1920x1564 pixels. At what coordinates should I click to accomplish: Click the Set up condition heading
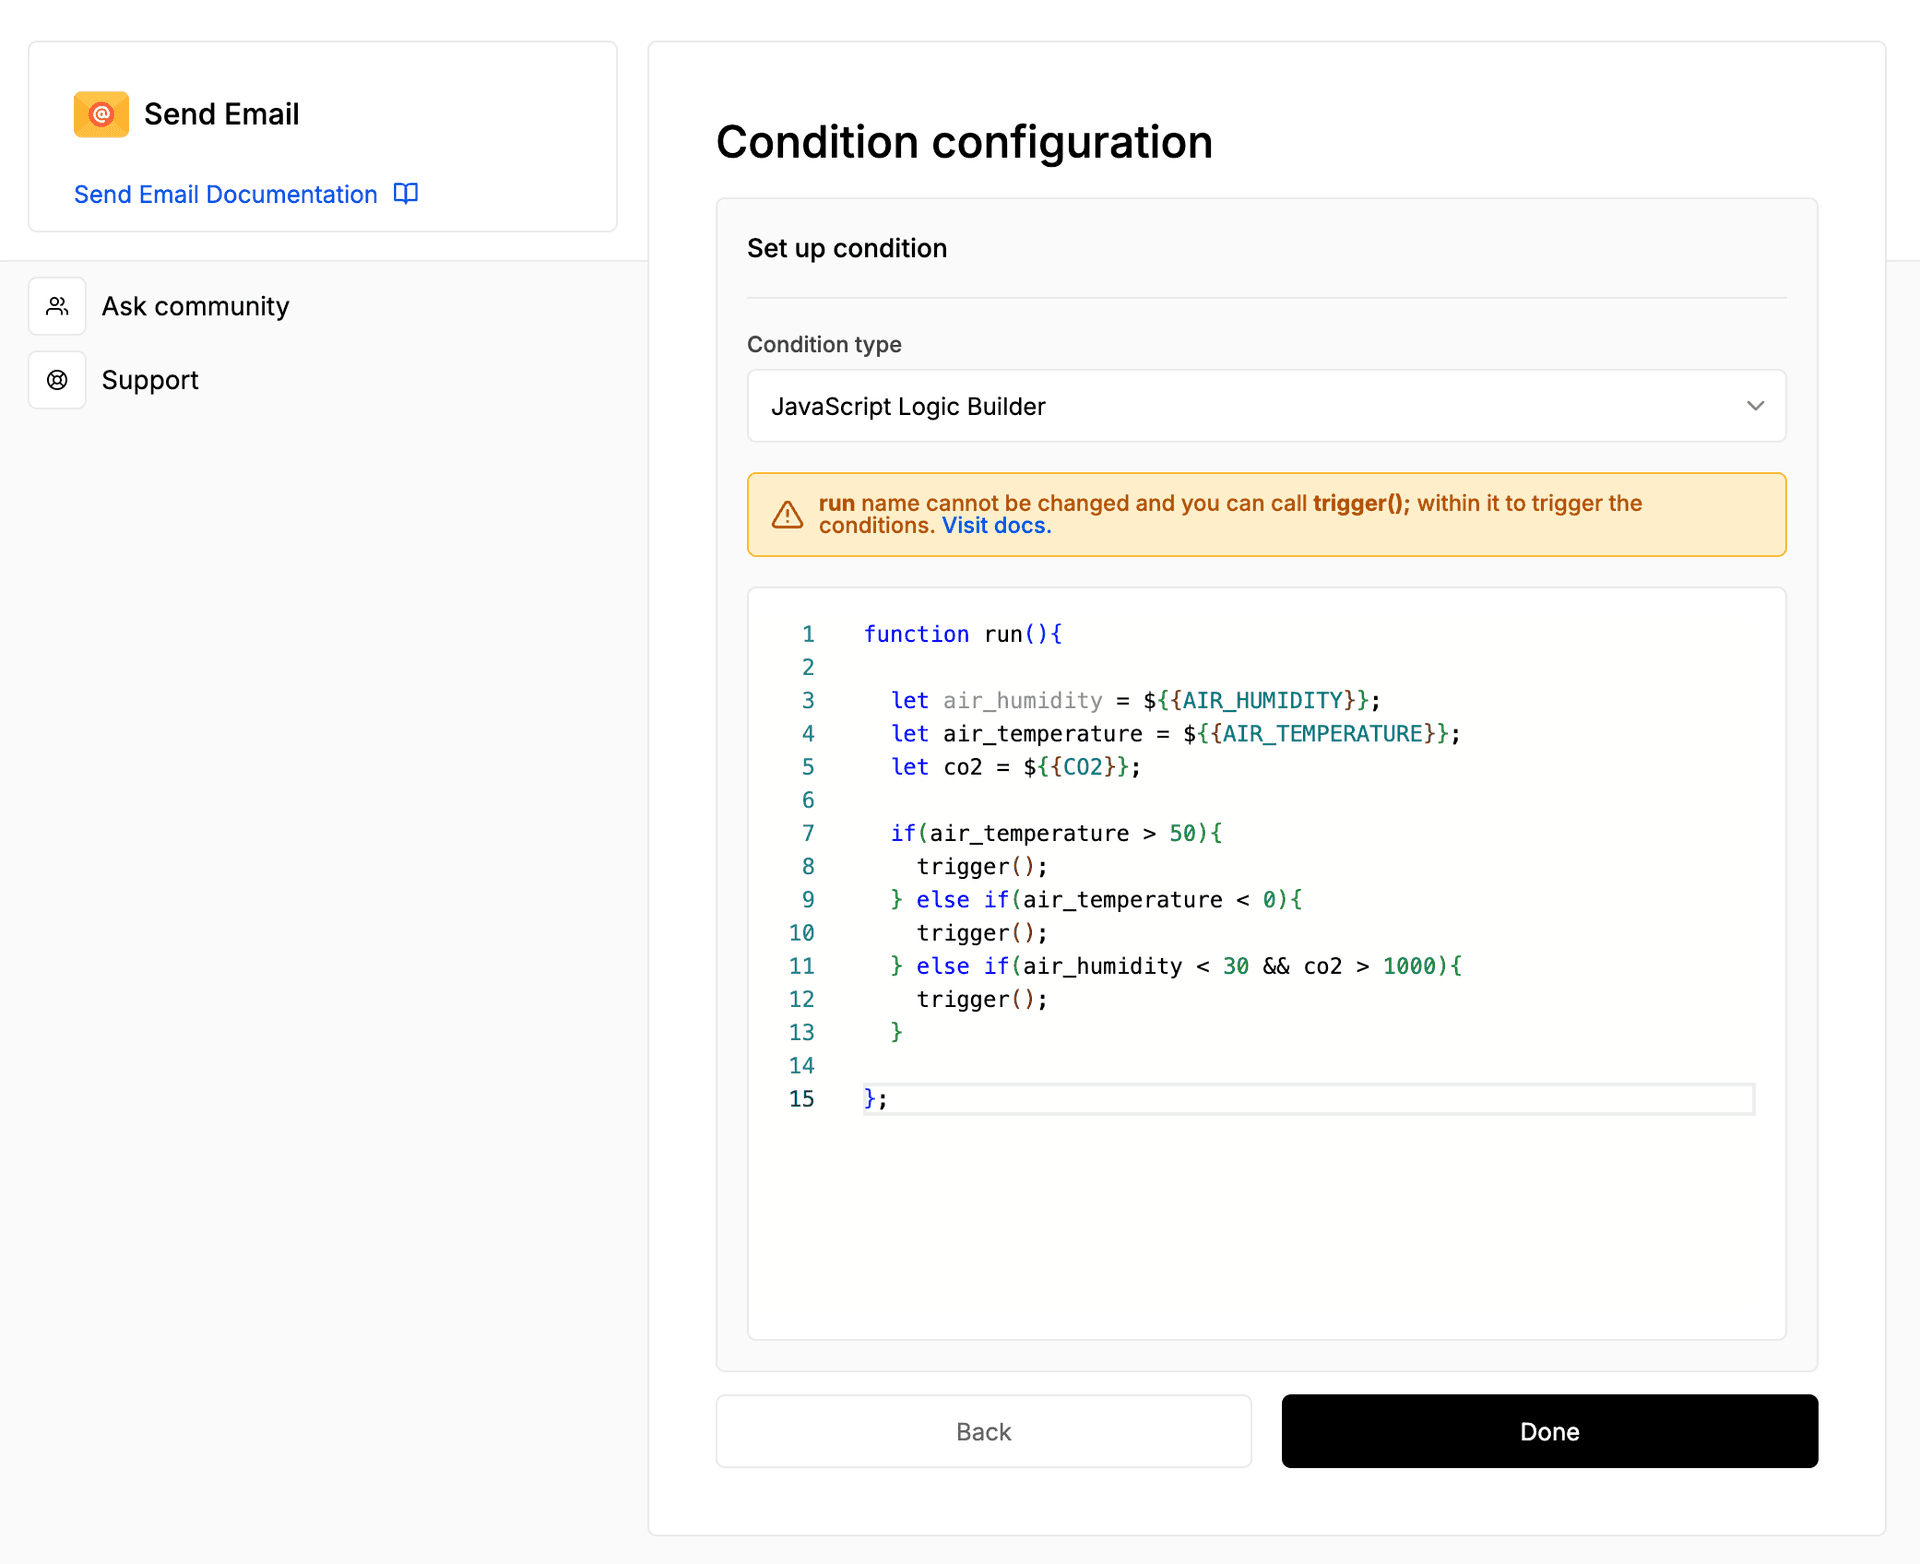tap(847, 248)
